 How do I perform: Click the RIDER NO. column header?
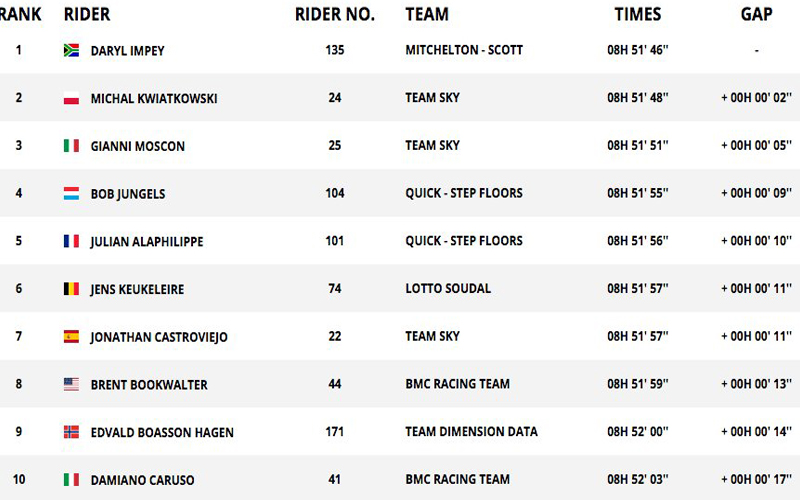(335, 14)
